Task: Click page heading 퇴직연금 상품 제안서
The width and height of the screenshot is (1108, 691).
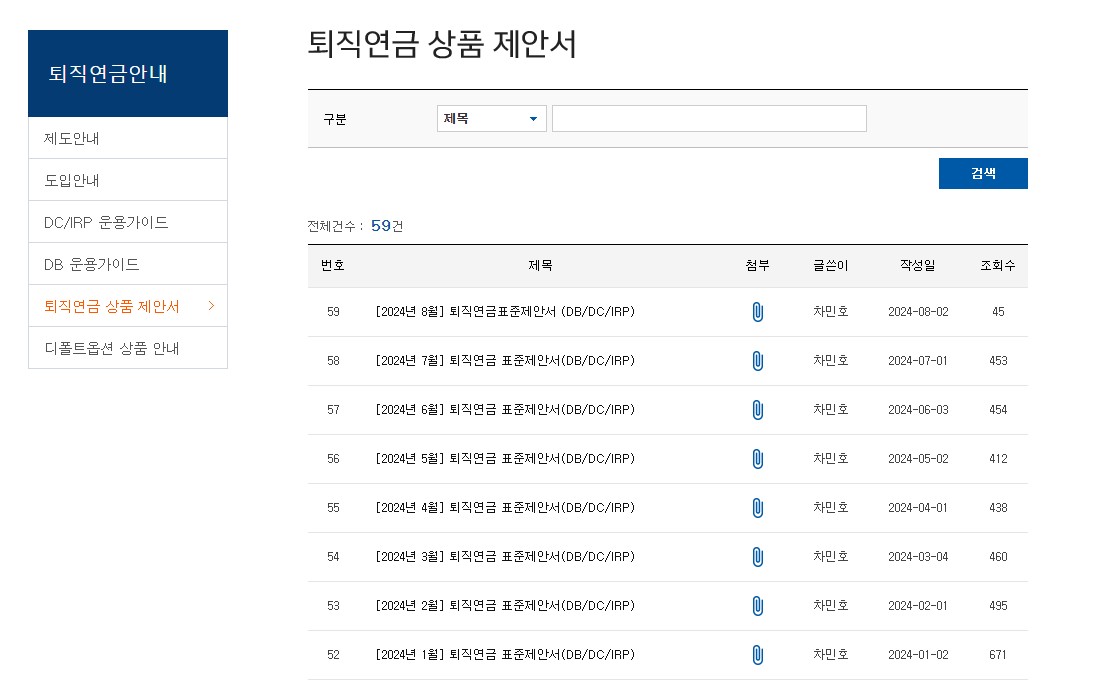Action: [x=442, y=43]
